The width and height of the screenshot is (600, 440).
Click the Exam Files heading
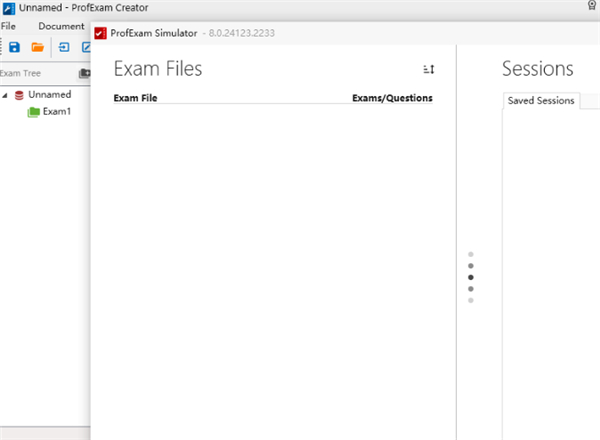(x=158, y=69)
